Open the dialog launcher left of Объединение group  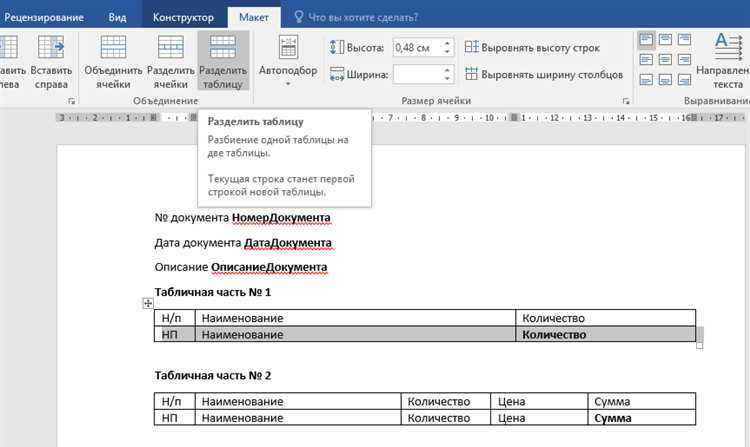pos(71,101)
